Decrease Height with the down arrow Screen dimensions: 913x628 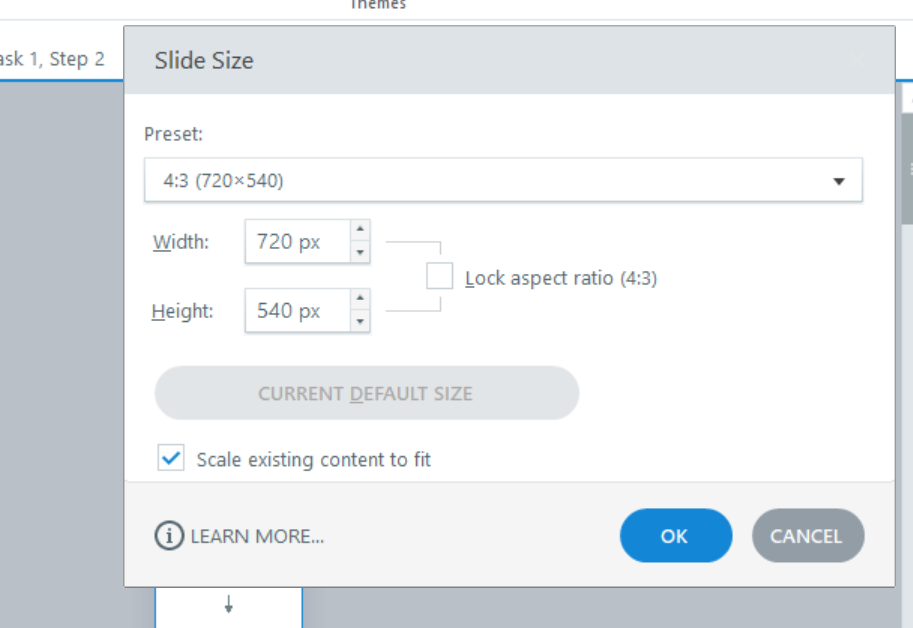[360, 322]
